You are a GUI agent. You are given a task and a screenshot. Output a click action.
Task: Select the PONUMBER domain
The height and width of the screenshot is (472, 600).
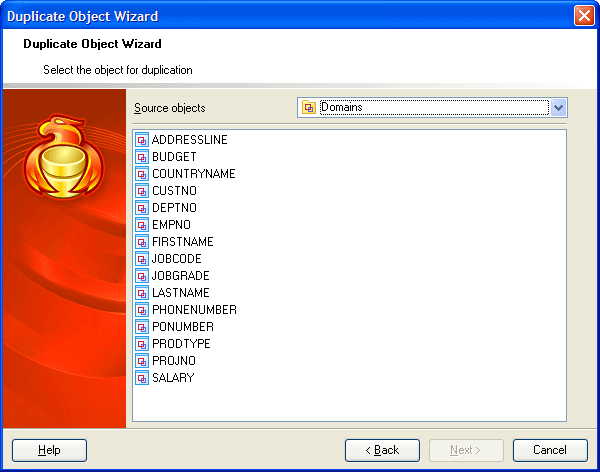[x=183, y=327]
